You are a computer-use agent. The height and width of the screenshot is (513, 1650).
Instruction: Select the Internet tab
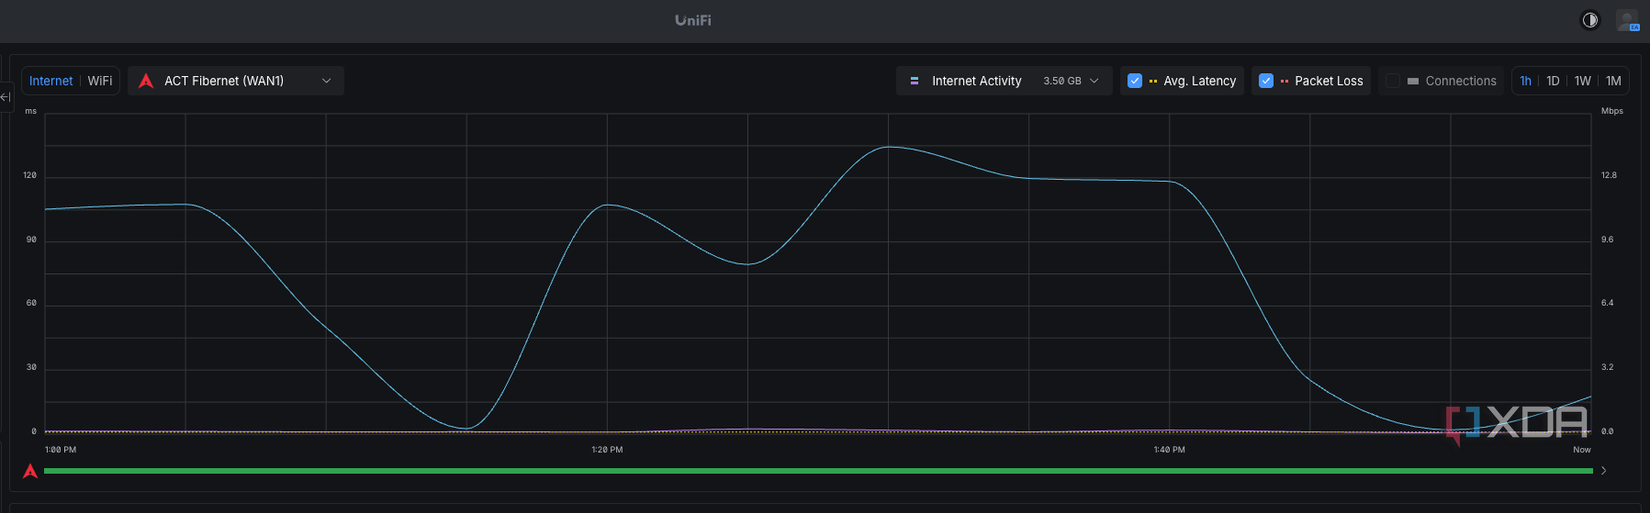(51, 81)
